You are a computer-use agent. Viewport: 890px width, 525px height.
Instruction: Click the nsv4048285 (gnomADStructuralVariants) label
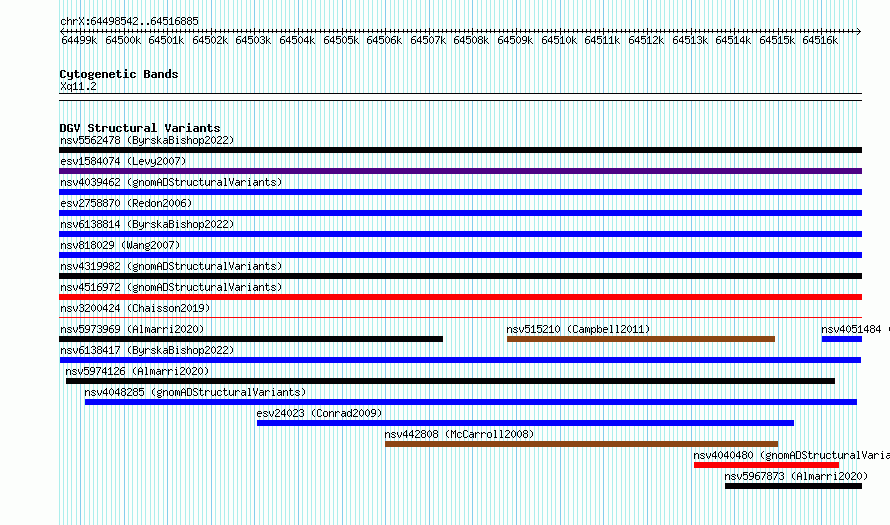(x=195, y=392)
